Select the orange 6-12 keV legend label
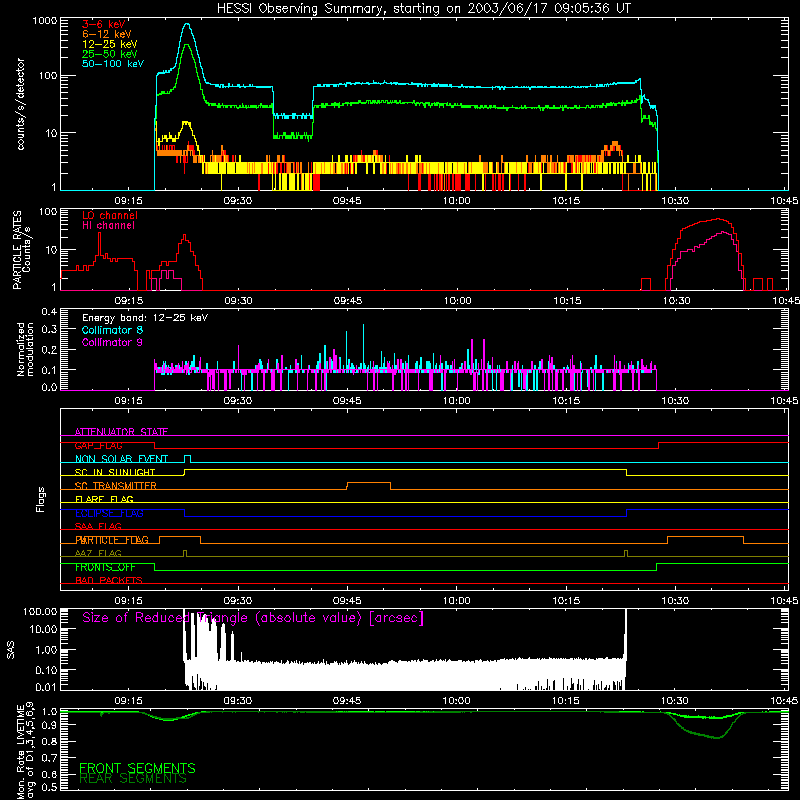Image resolution: width=800 pixels, height=800 pixels. click(x=107, y=34)
